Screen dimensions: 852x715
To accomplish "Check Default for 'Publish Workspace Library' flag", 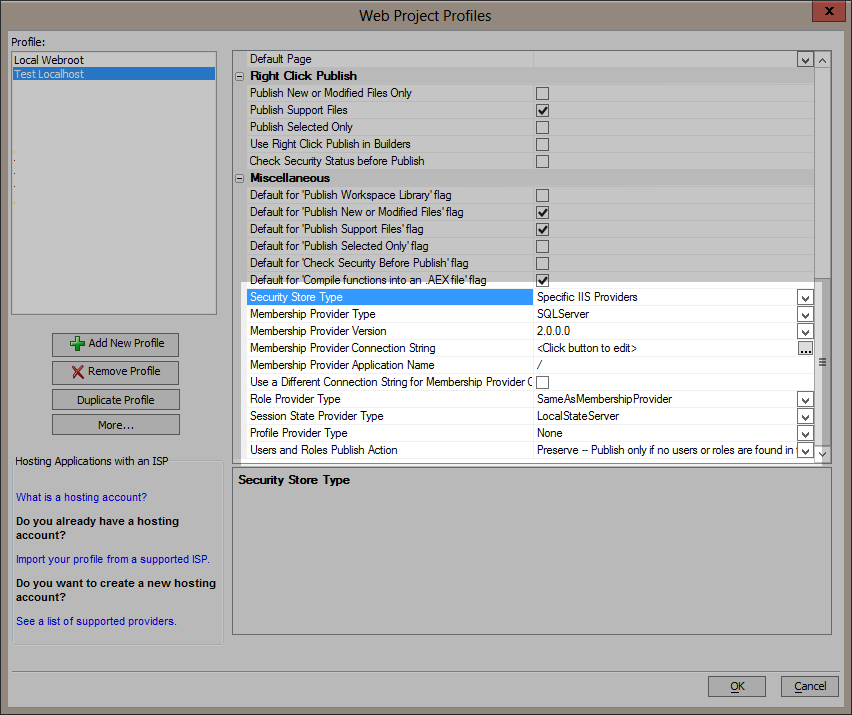I will click(542, 195).
